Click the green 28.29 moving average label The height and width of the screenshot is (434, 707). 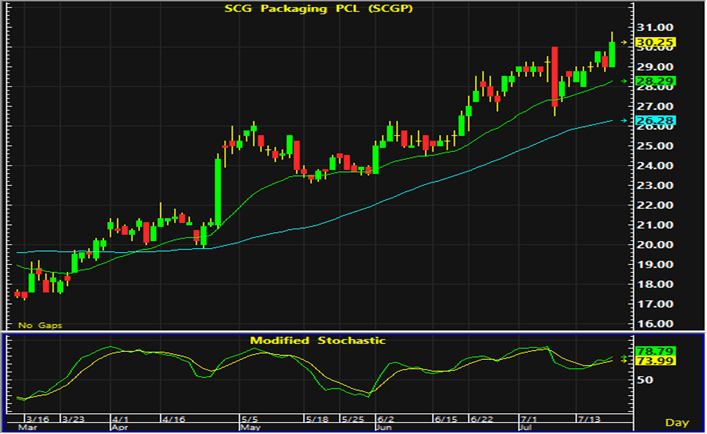click(655, 81)
